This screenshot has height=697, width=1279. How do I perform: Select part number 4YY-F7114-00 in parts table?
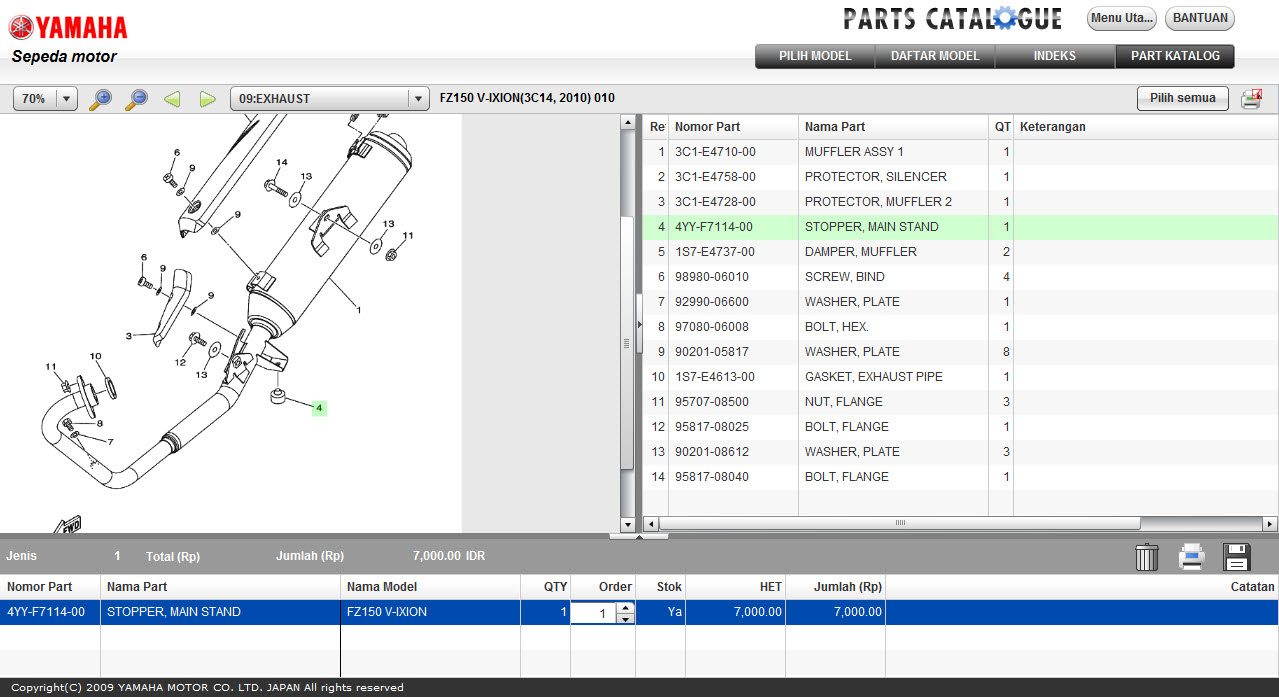pos(714,227)
